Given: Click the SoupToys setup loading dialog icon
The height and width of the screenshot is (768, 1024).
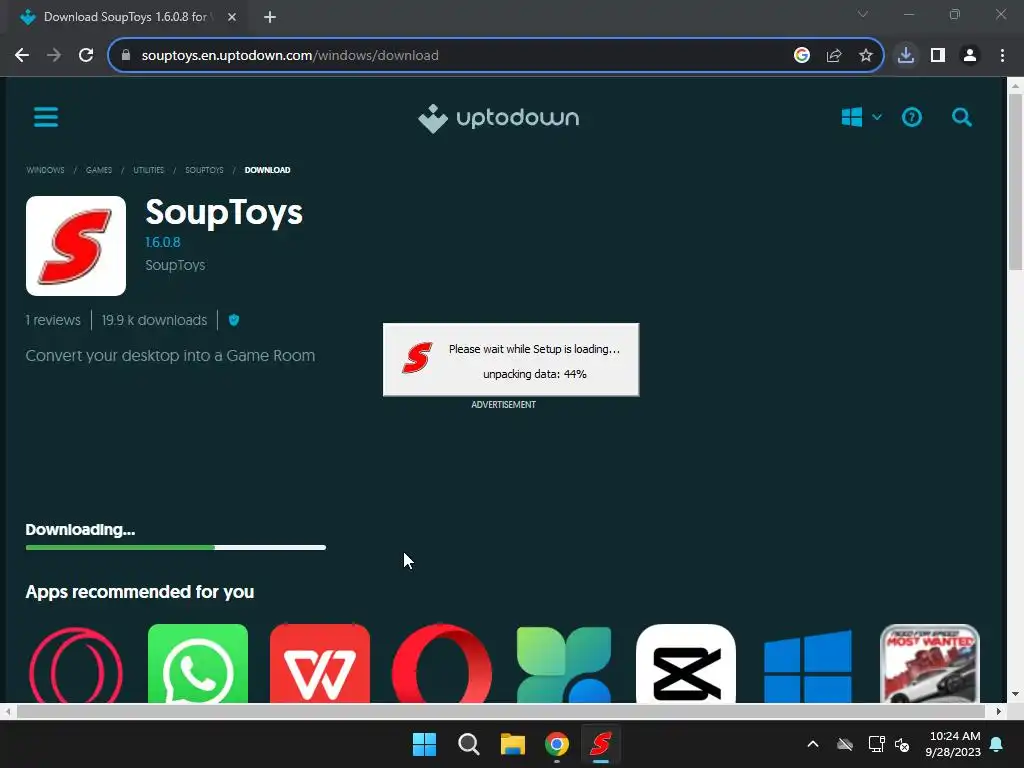Looking at the screenshot, I should (x=417, y=358).
